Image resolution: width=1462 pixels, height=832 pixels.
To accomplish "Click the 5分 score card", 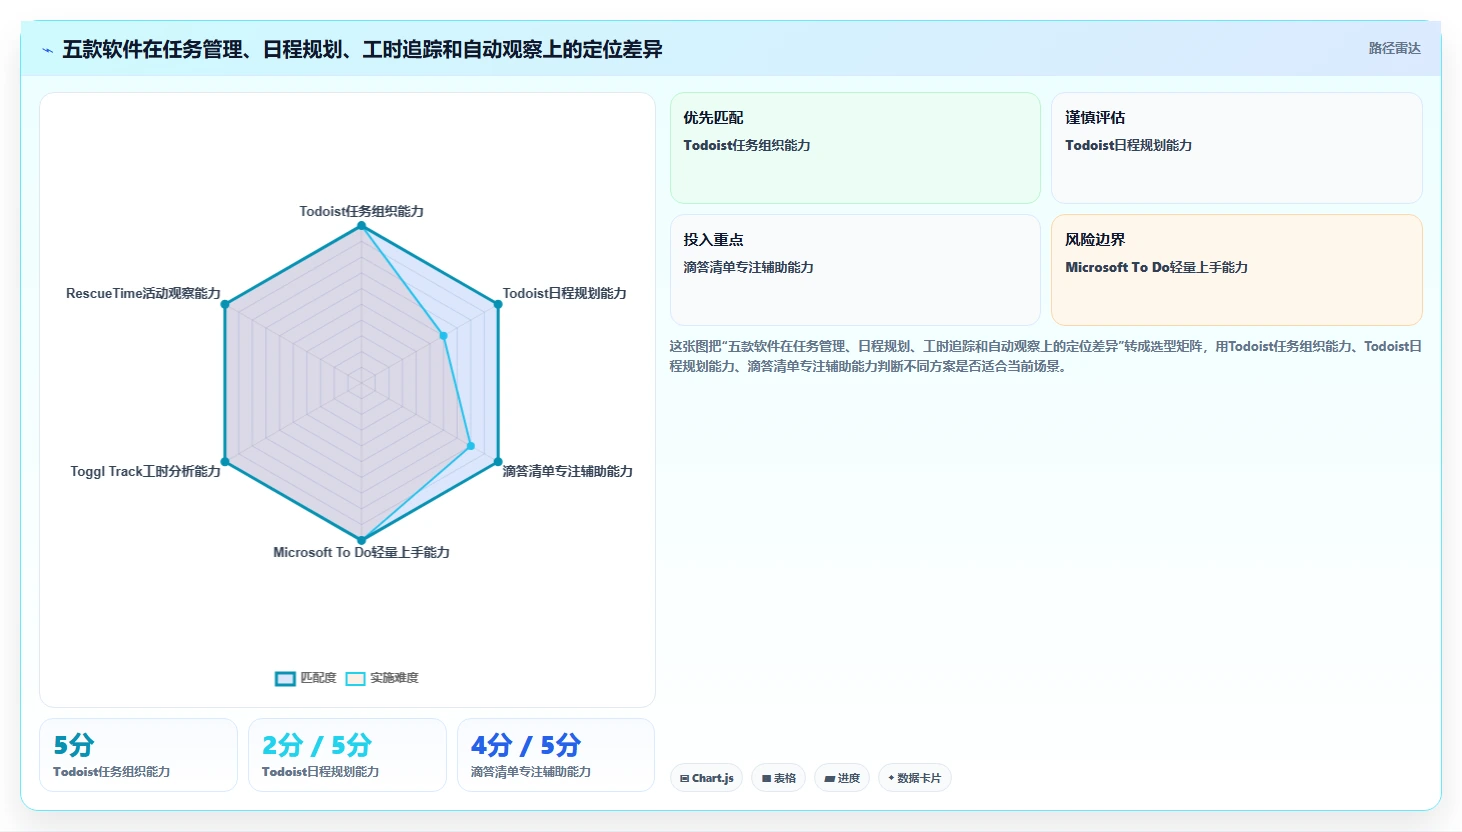I will coord(138,755).
